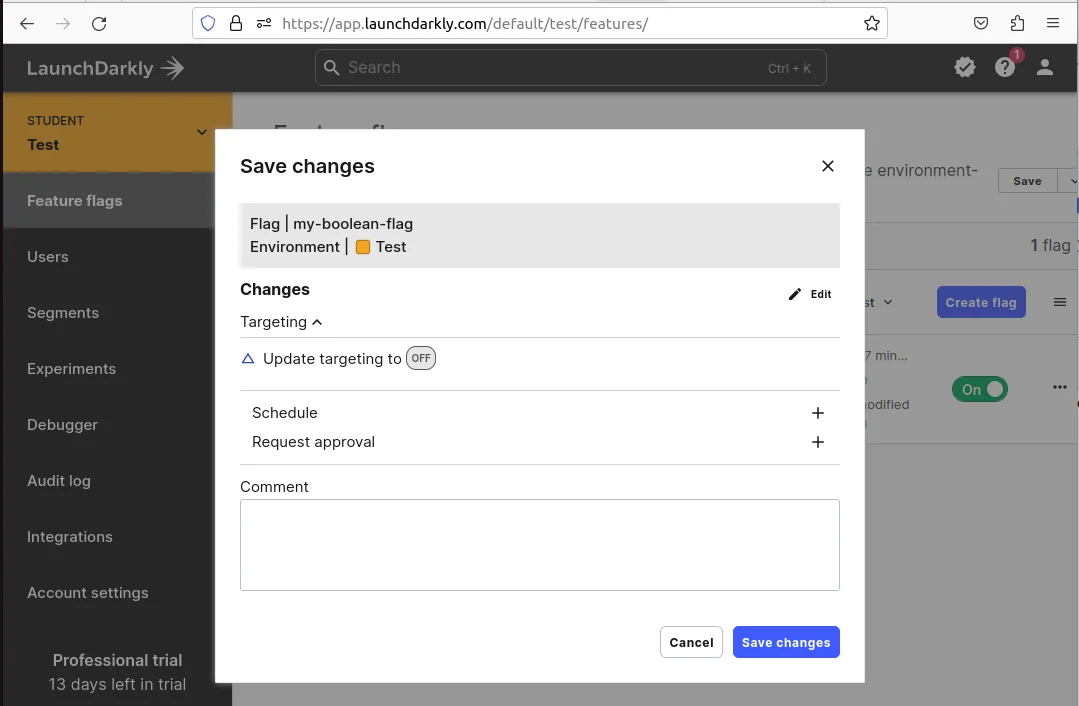Click the '1 flag' count text
1079x706 pixels.
[x=1050, y=246]
